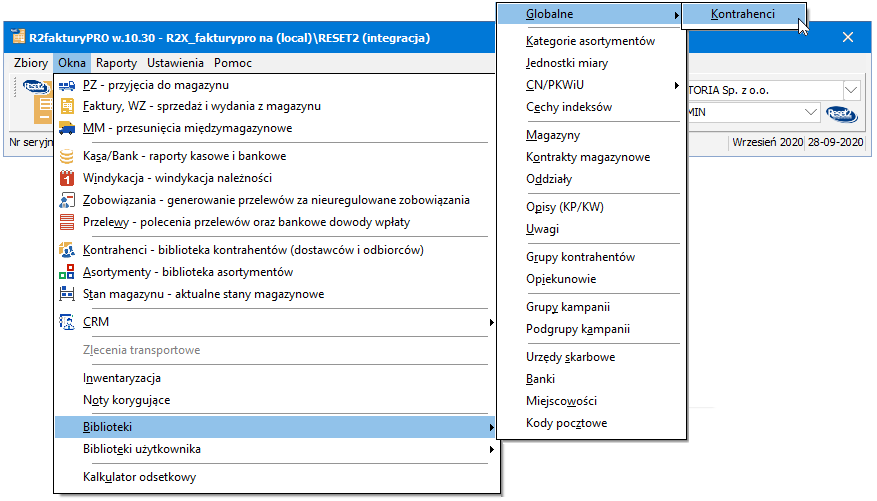Click the CRM icon
The height and width of the screenshot is (501, 877).
coord(67,322)
